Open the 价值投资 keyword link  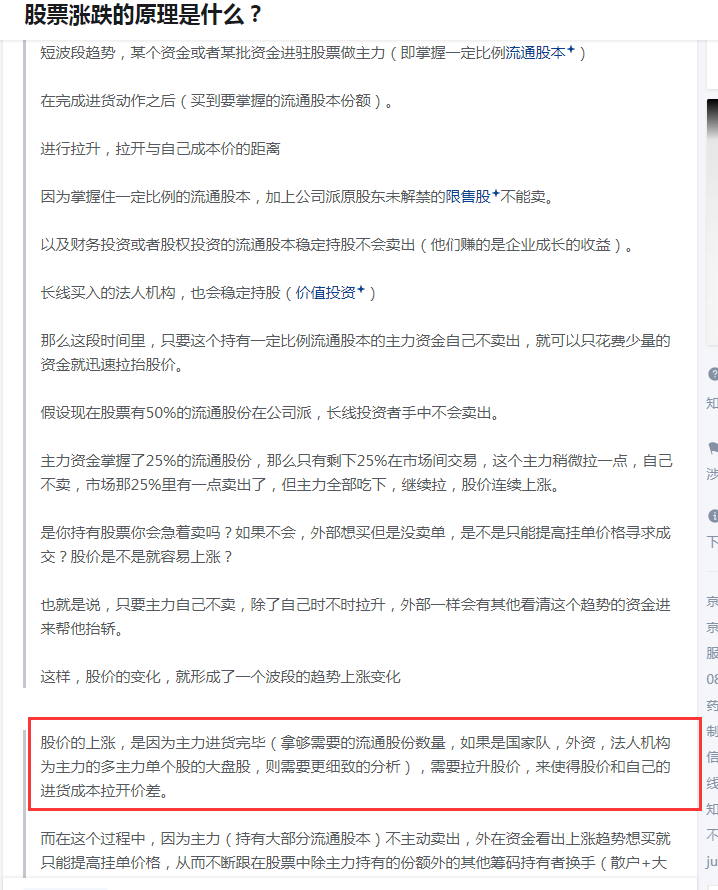pyautogui.click(x=325, y=293)
